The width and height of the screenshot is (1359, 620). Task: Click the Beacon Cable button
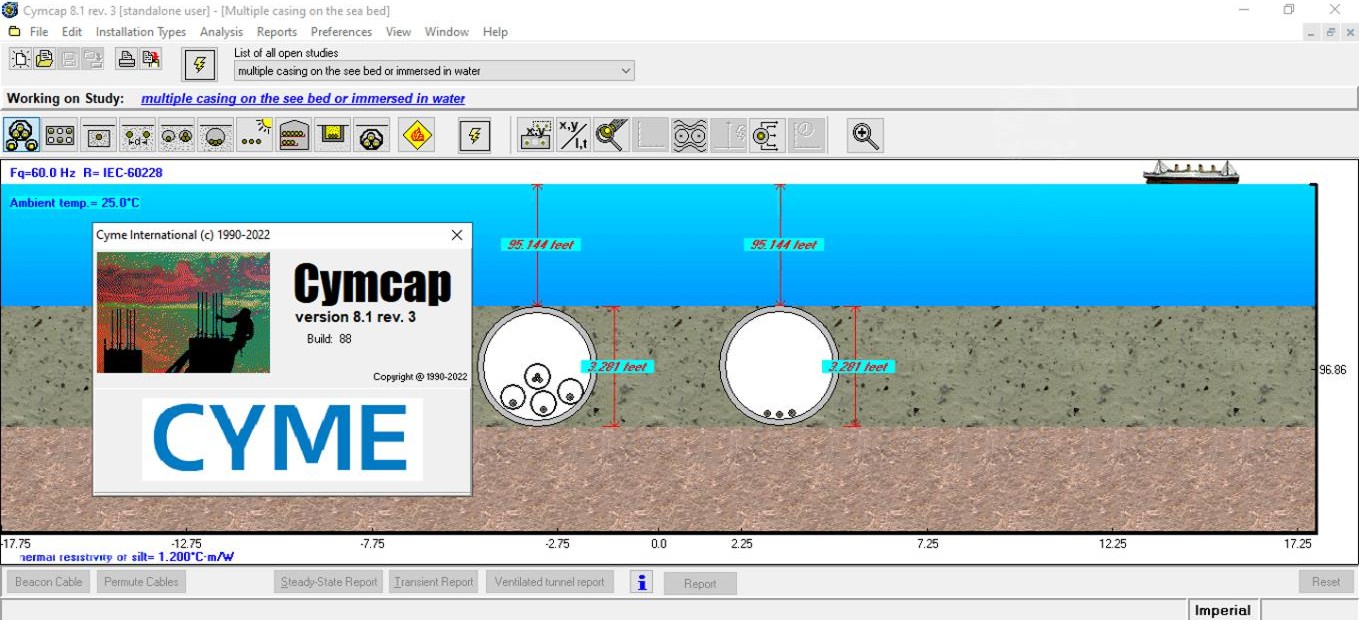point(48,582)
